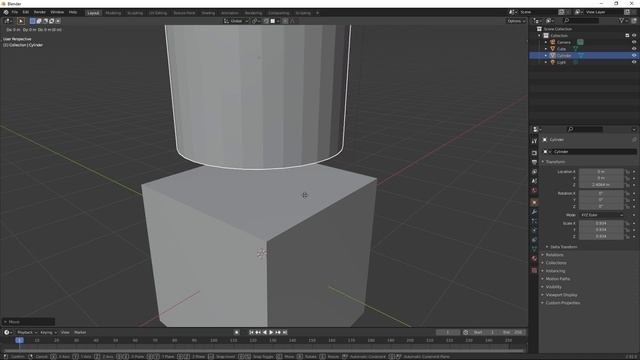640x360 pixels.
Task: Toggle exclude checkbox for Collection
Action: point(627,36)
